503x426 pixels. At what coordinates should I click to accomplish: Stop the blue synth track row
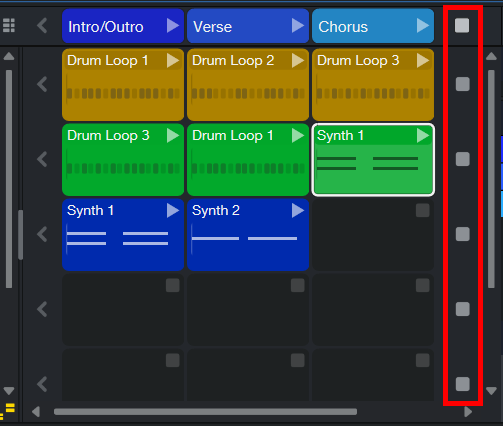463,234
